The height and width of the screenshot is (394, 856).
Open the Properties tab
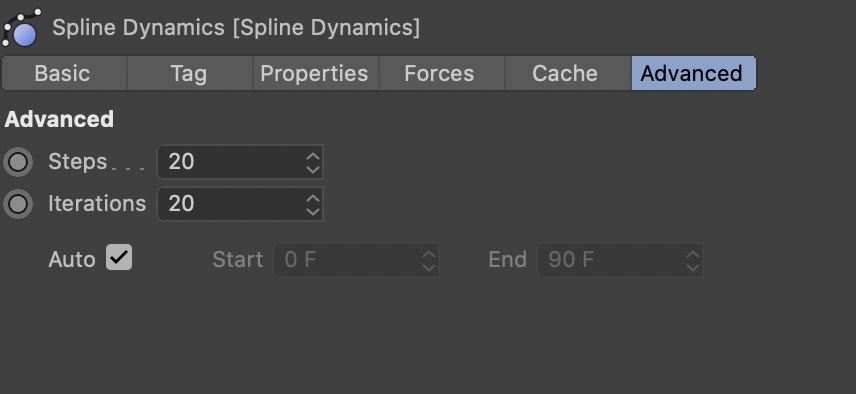[x=316, y=73]
